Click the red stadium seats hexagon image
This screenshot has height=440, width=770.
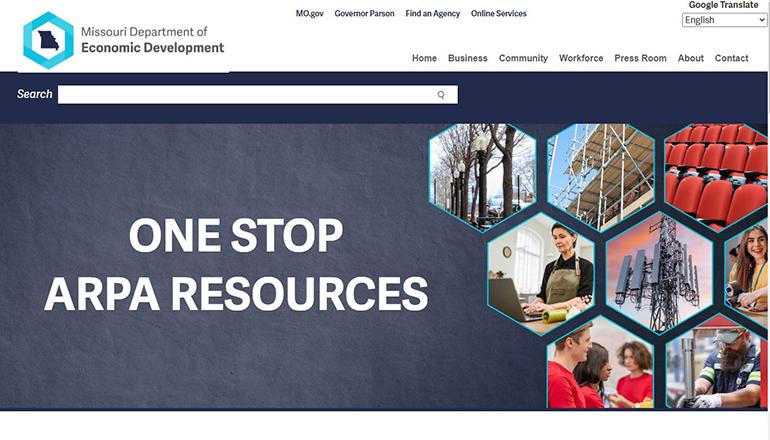[x=716, y=175]
